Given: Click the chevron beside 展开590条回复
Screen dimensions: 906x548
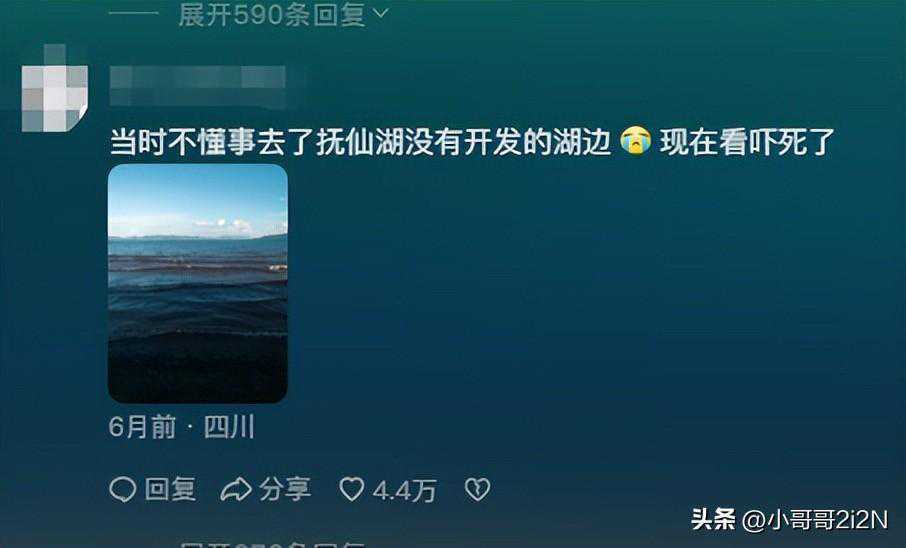Looking at the screenshot, I should pyautogui.click(x=380, y=13).
